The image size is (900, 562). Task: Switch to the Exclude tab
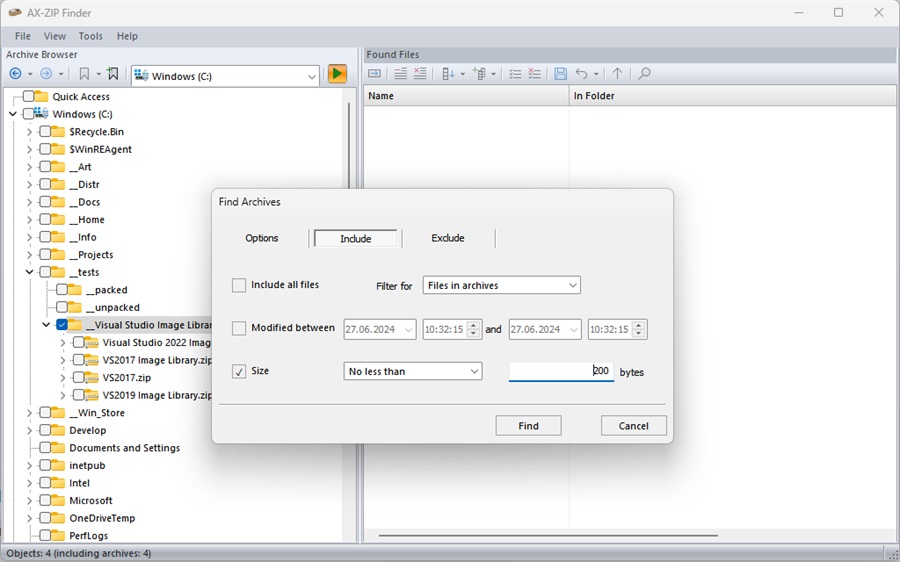click(x=448, y=238)
